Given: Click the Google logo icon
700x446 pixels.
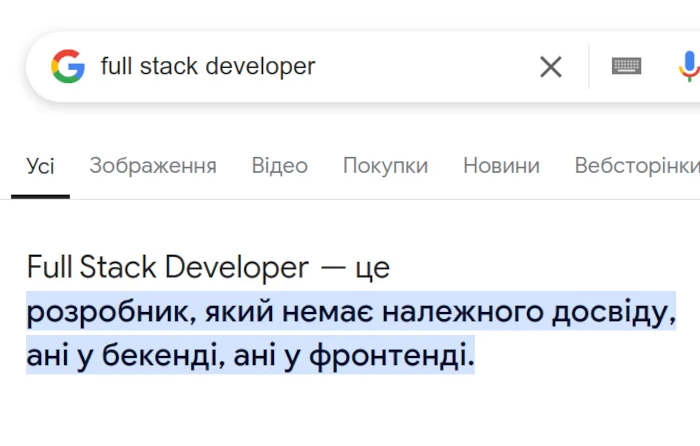Looking at the screenshot, I should 68,66.
